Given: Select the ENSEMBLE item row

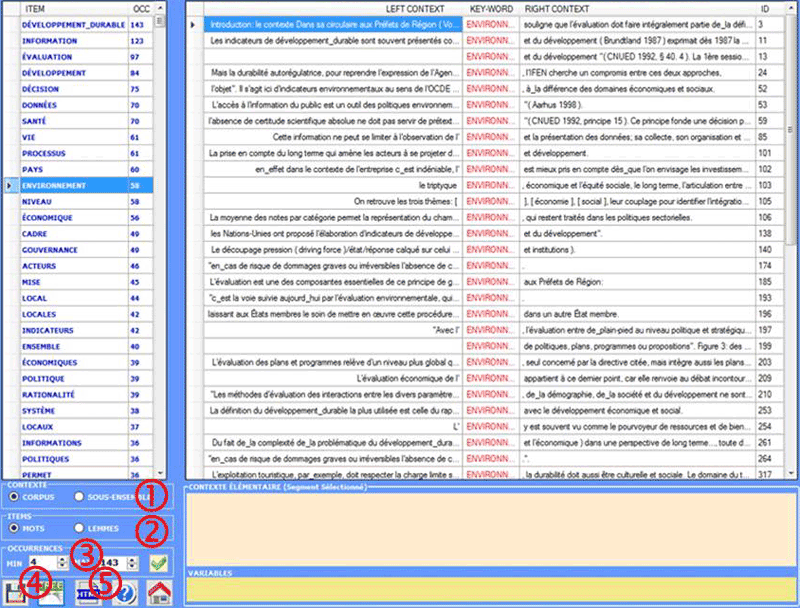Looking at the screenshot, I should (87, 346).
